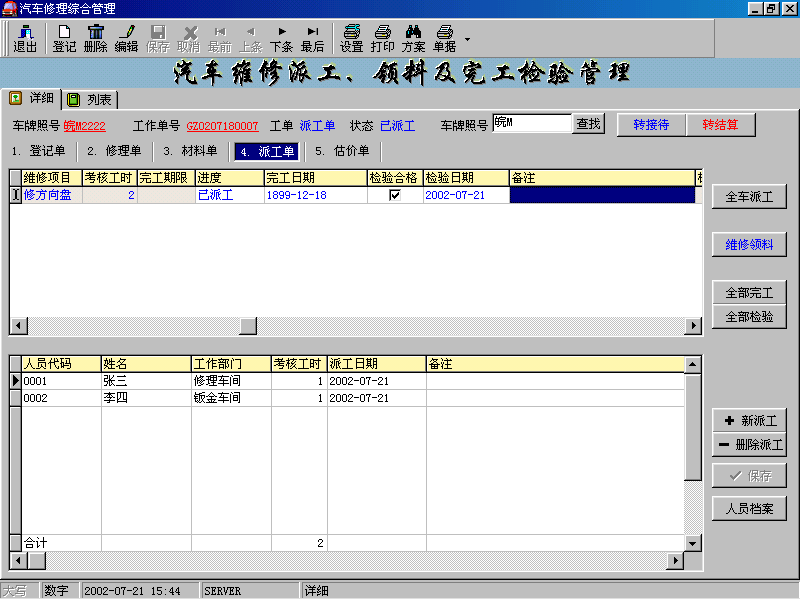Screen dimensions: 800x600
Task: Click license plate link 皖M2222
Action: click(85, 126)
